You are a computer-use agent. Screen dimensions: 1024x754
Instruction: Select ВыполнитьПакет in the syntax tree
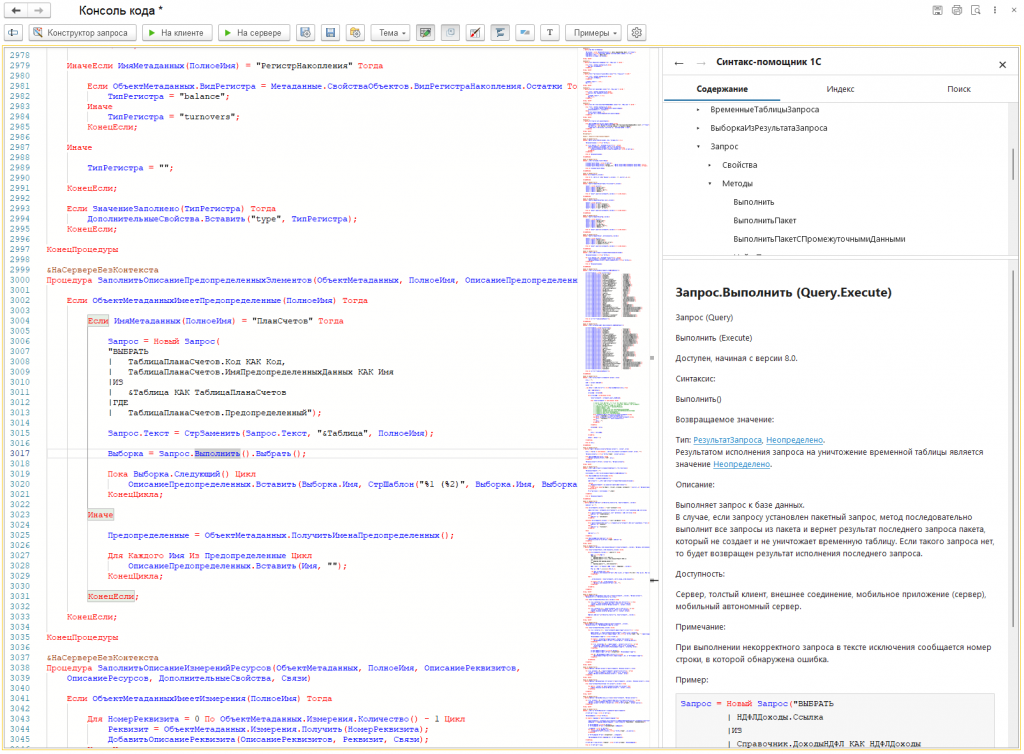coord(765,221)
